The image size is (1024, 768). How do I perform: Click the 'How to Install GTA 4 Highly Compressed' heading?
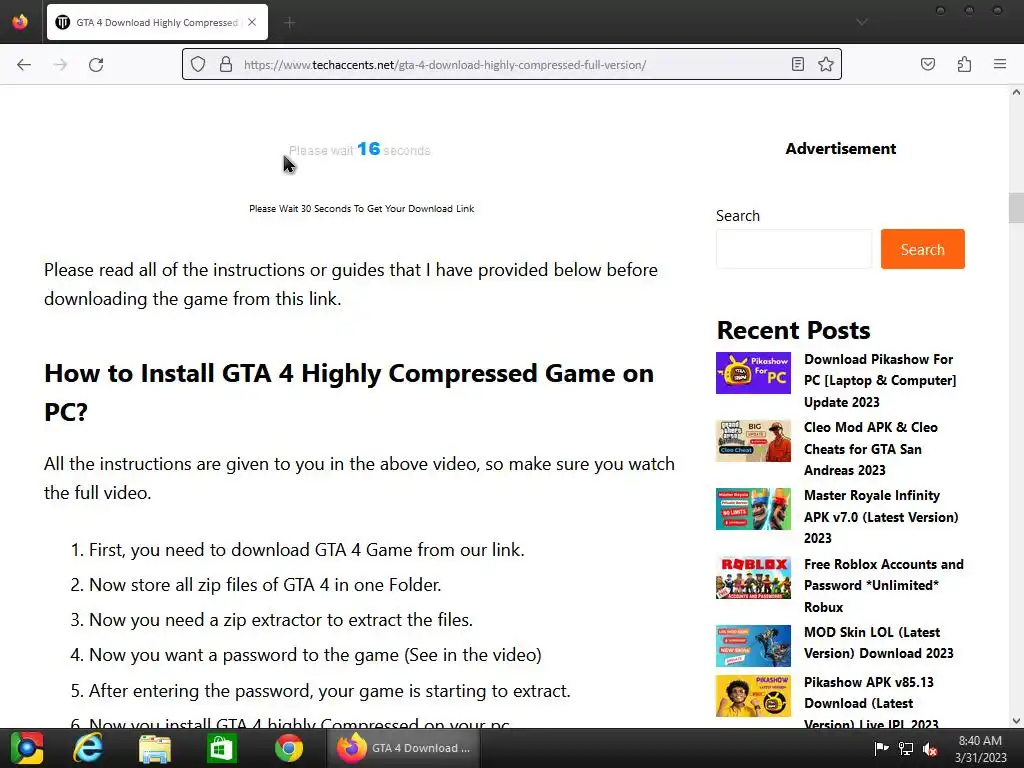[349, 392]
